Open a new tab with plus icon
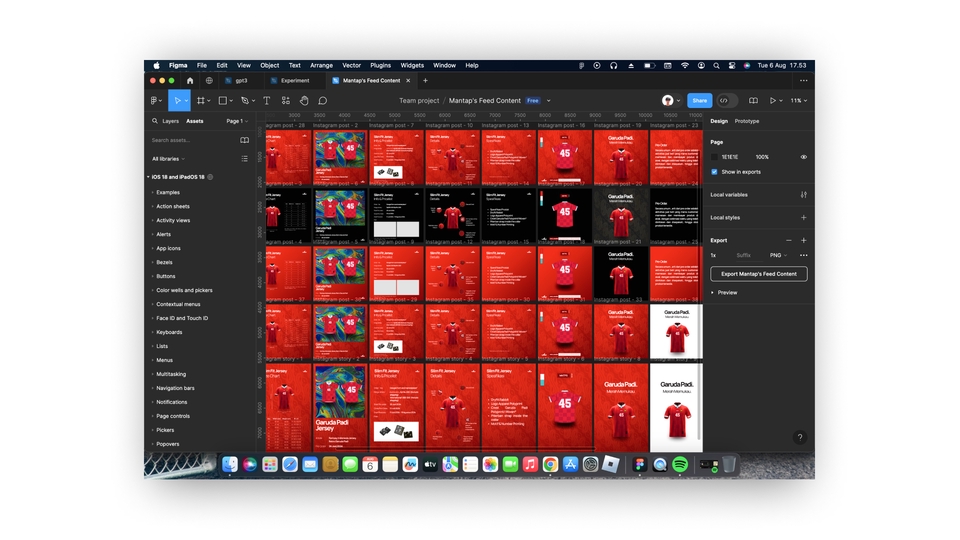This screenshot has width=960, height=540. [425, 80]
